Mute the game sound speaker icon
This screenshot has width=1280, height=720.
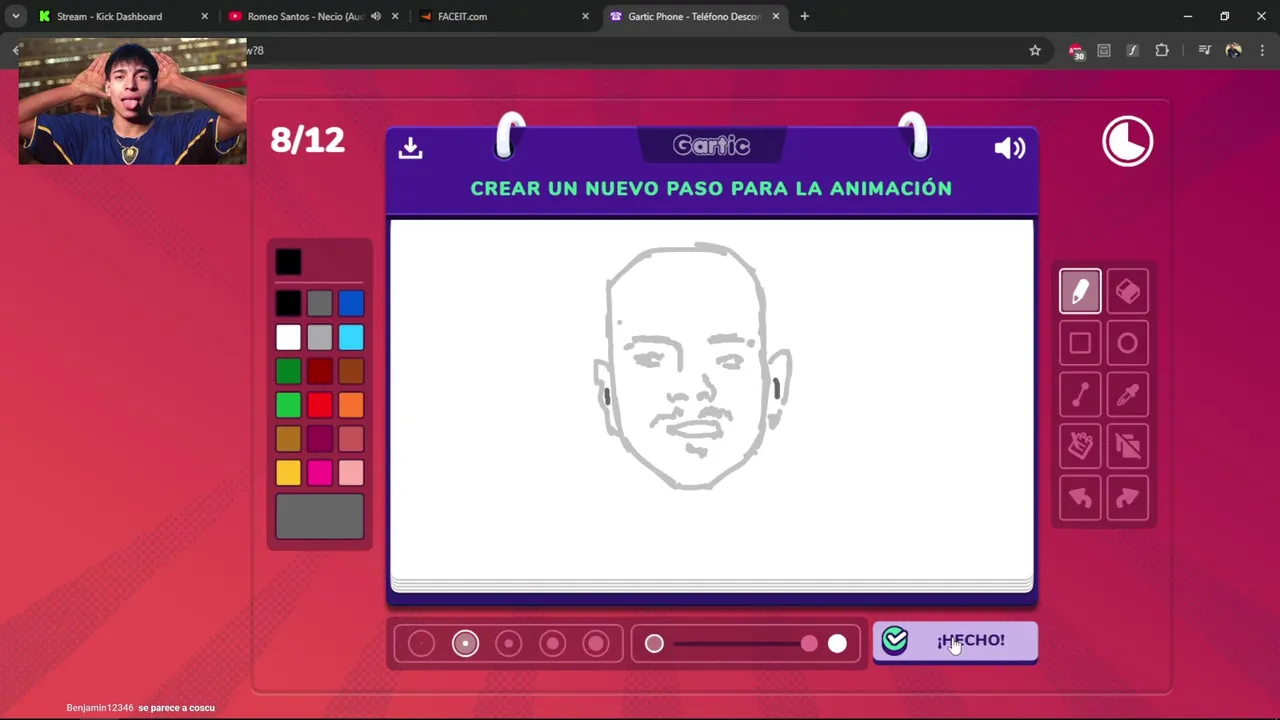pyautogui.click(x=1010, y=148)
